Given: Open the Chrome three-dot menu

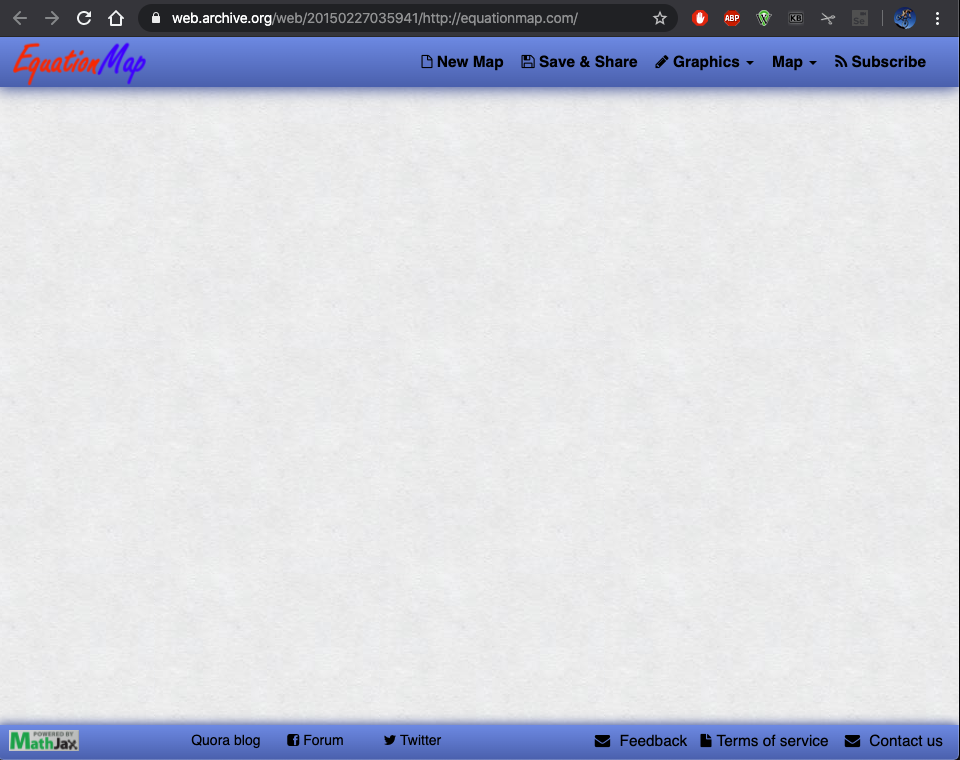Looking at the screenshot, I should (x=938, y=18).
